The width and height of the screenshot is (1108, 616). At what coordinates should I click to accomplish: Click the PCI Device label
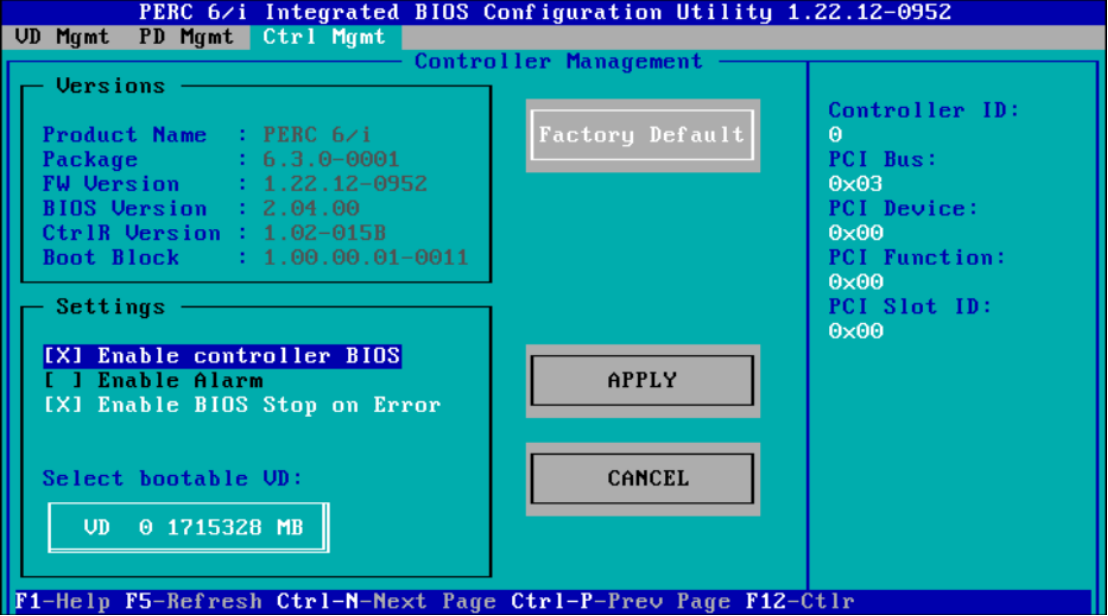point(903,208)
